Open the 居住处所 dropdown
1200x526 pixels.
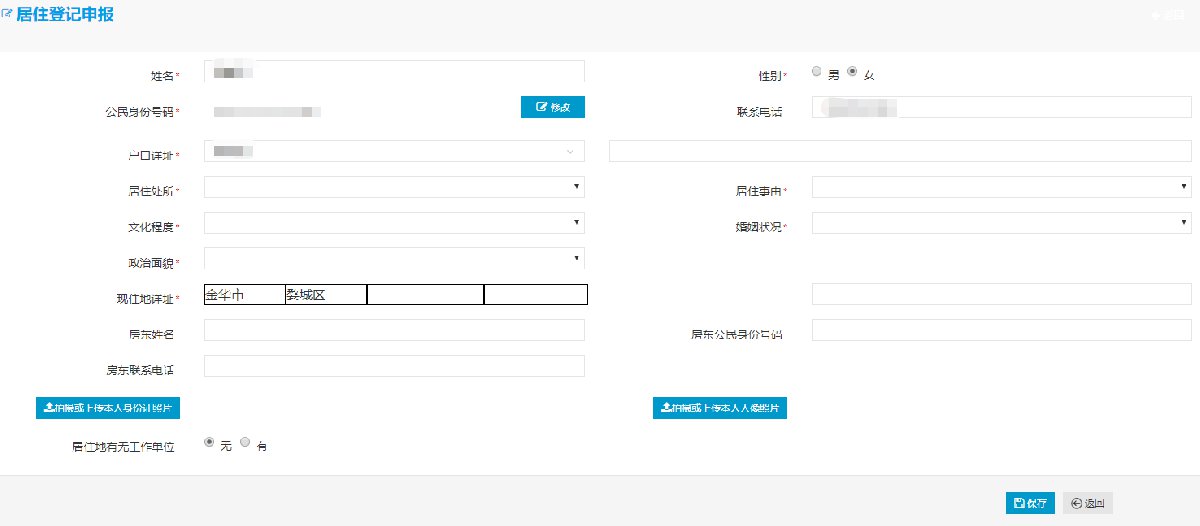(x=394, y=187)
